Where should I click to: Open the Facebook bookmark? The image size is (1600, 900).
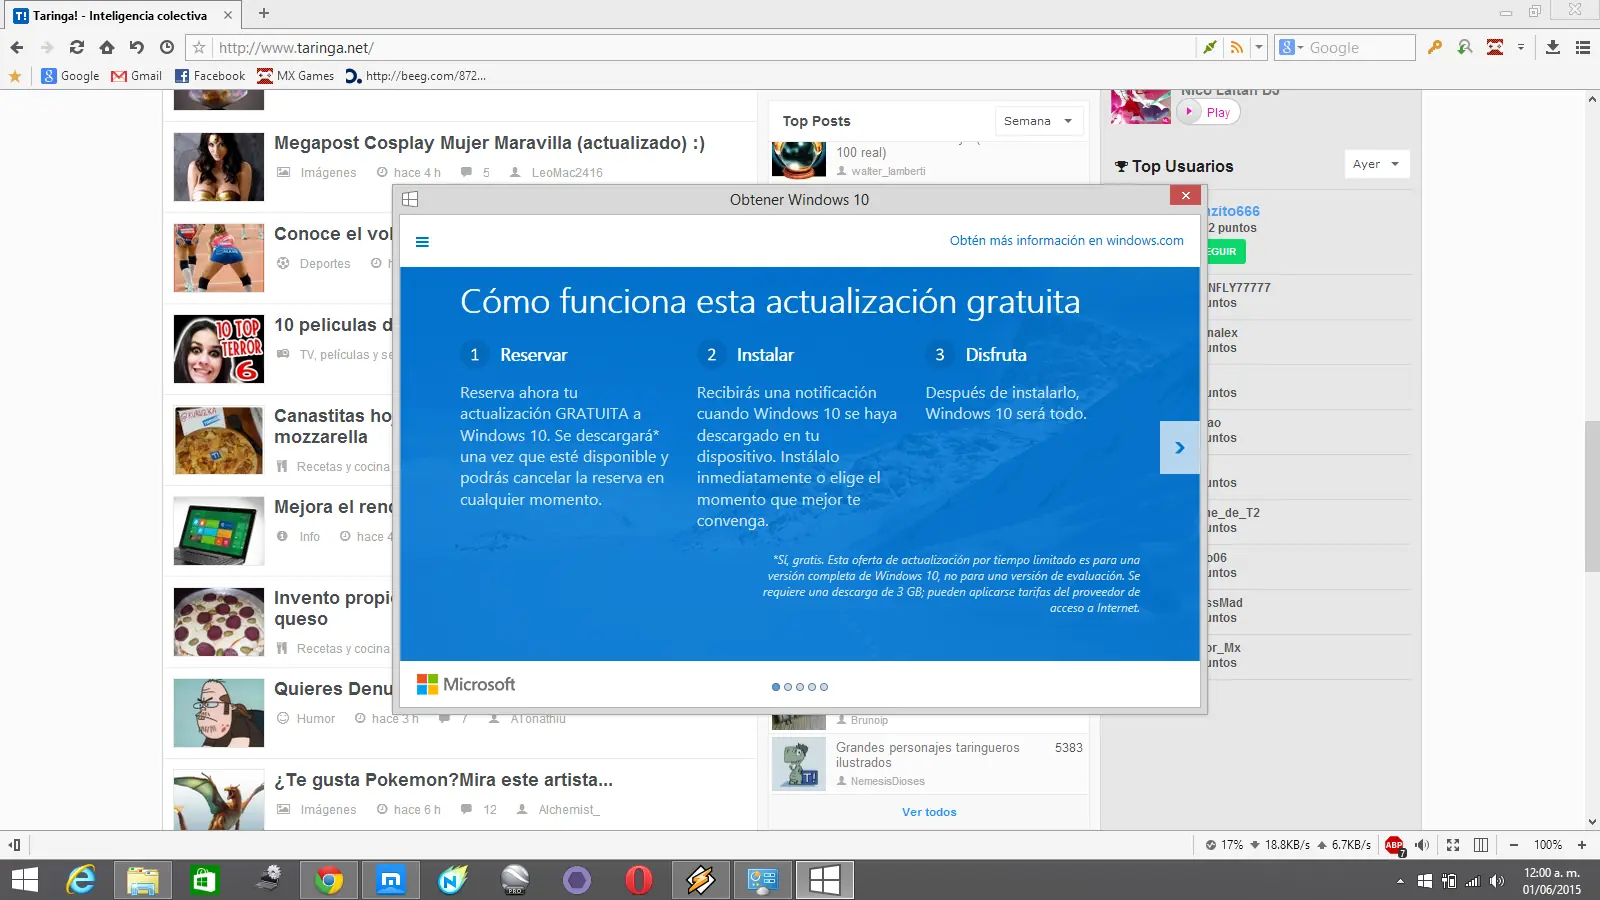[x=210, y=76]
